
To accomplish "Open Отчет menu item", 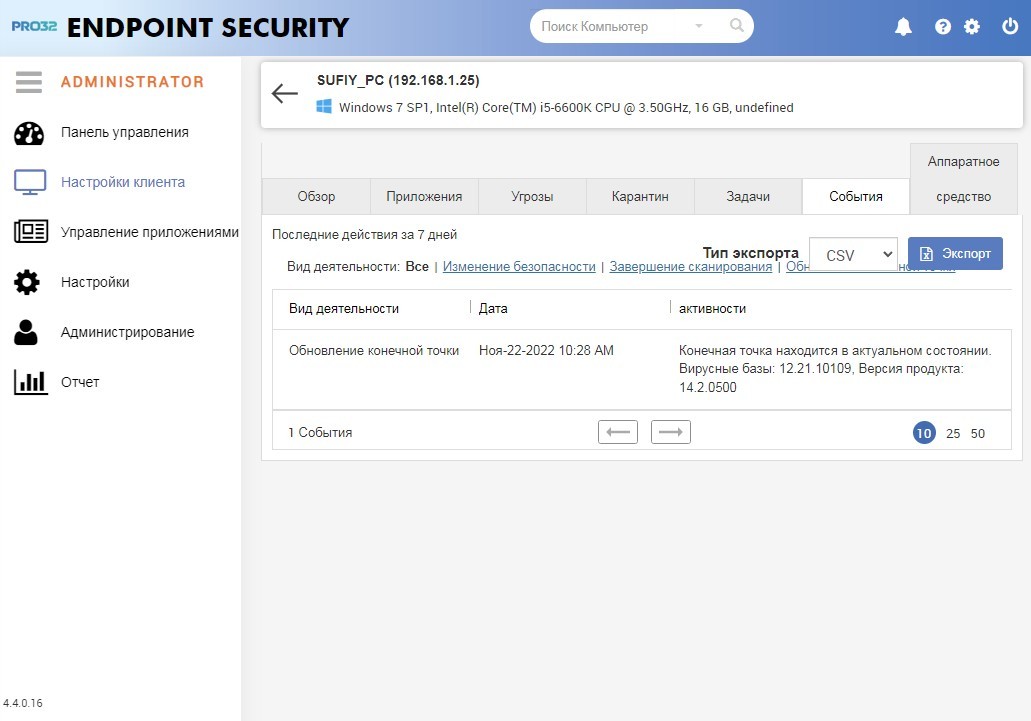I will [x=80, y=382].
